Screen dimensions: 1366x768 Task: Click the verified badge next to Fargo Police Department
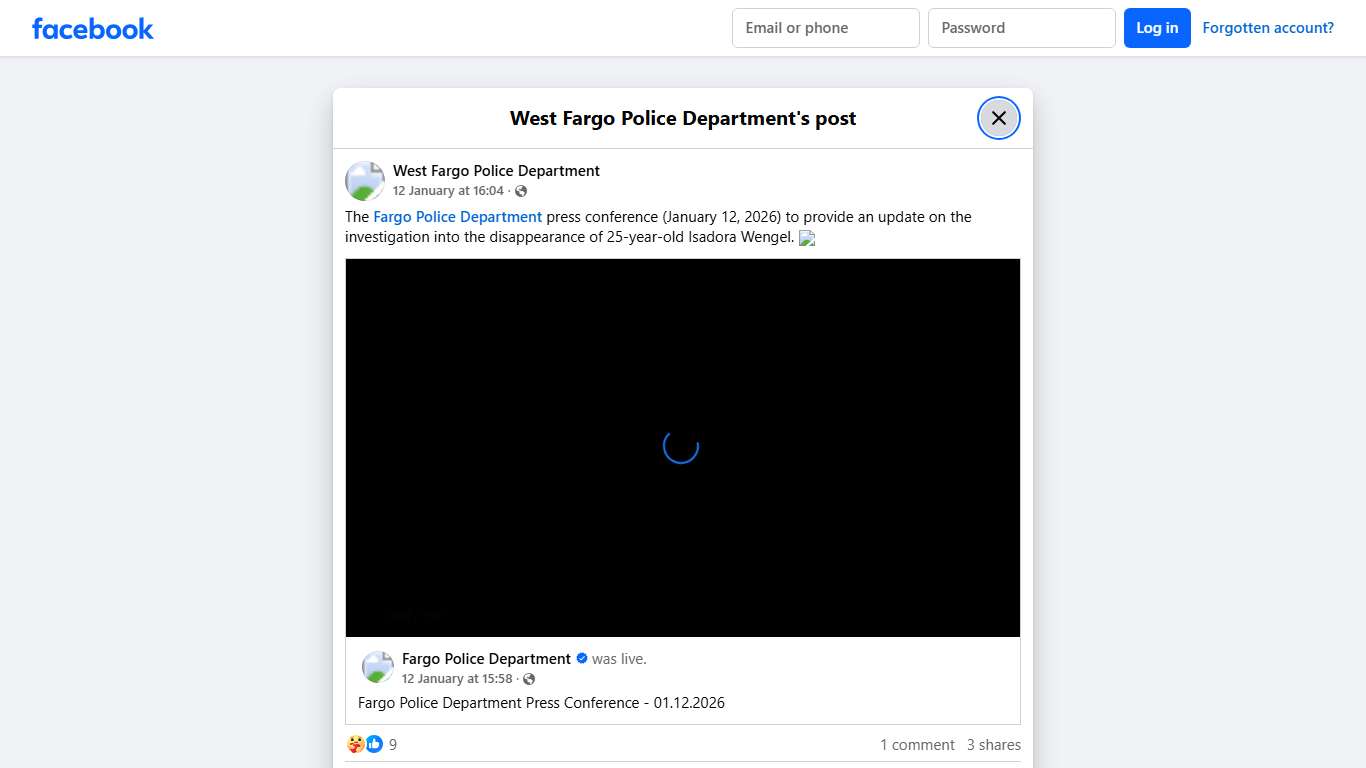pos(581,658)
